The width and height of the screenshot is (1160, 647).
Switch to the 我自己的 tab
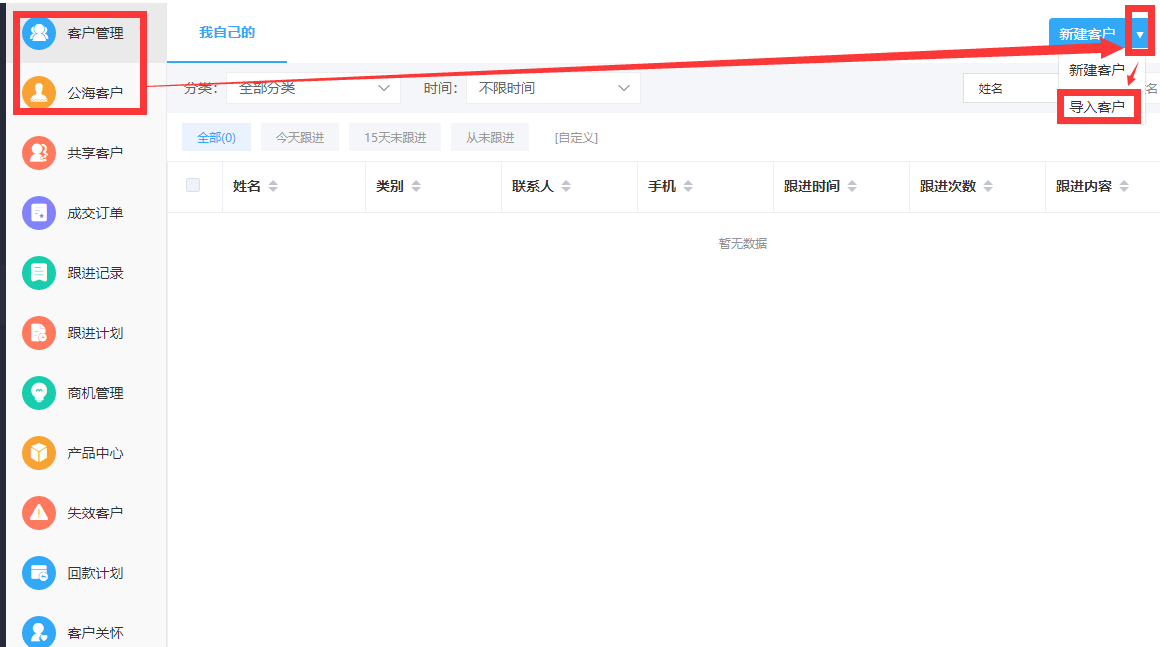[227, 33]
